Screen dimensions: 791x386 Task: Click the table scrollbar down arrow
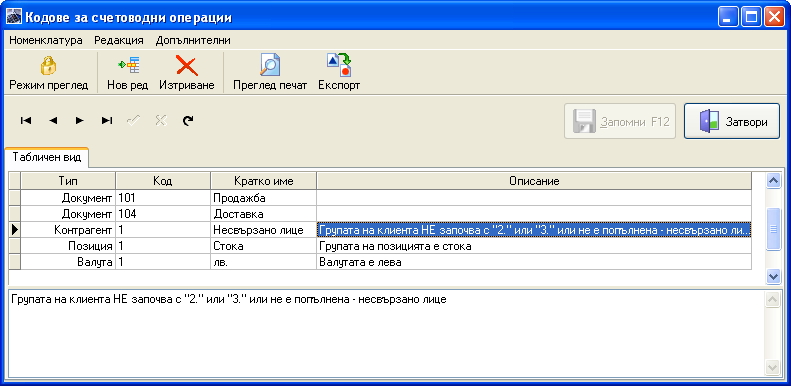point(773,276)
